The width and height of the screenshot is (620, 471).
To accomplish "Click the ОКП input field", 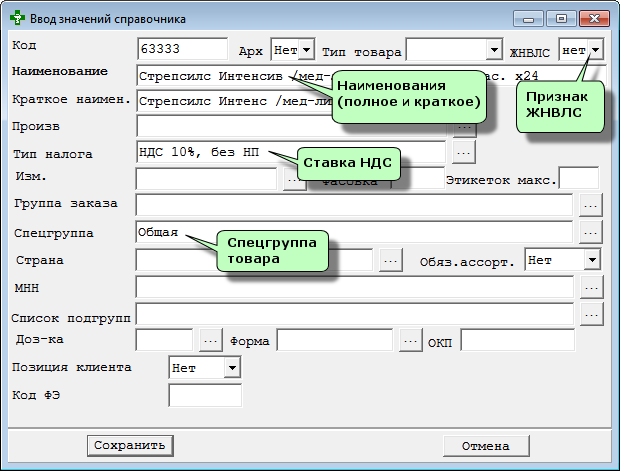I will point(518,340).
